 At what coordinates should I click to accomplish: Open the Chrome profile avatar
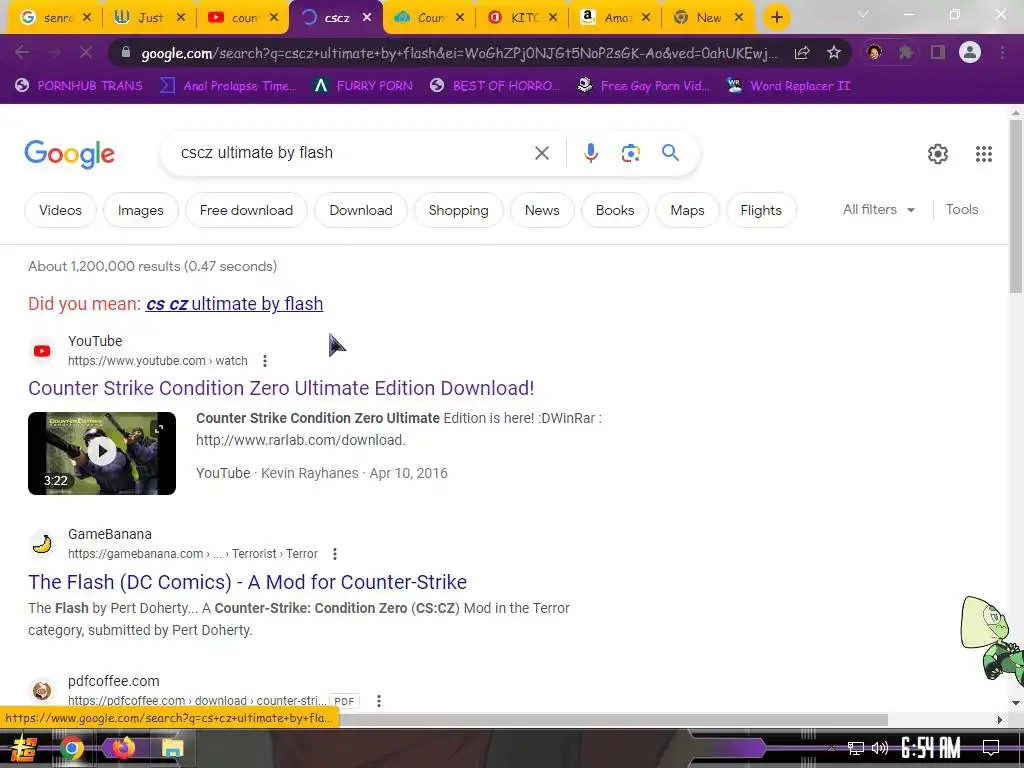click(970, 52)
